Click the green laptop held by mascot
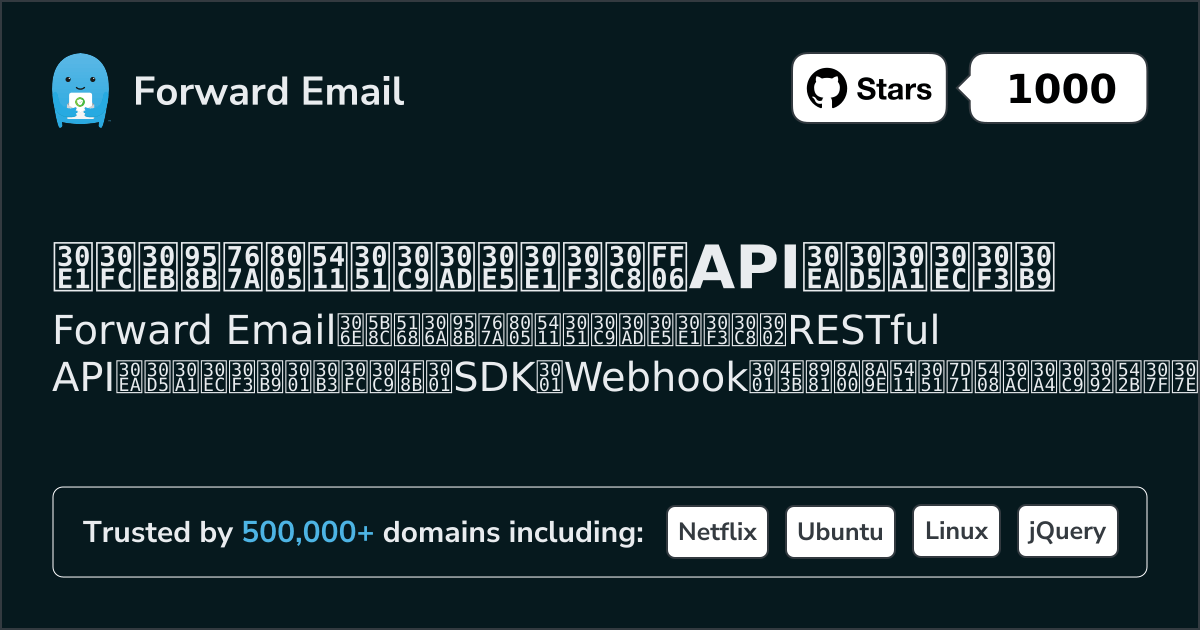The width and height of the screenshot is (1200, 630). pyautogui.click(x=78, y=102)
